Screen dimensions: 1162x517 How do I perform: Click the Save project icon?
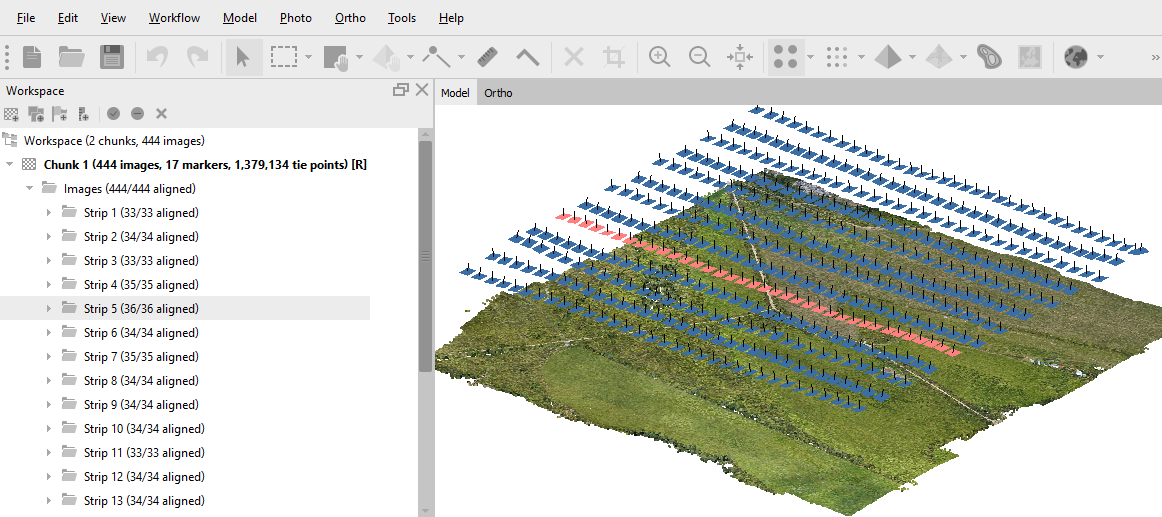coord(112,57)
